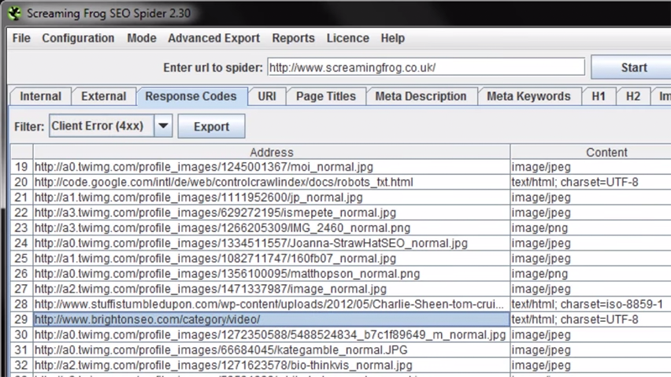Image resolution: width=671 pixels, height=377 pixels.
Task: Switch to the H1 tab
Action: [x=598, y=96]
